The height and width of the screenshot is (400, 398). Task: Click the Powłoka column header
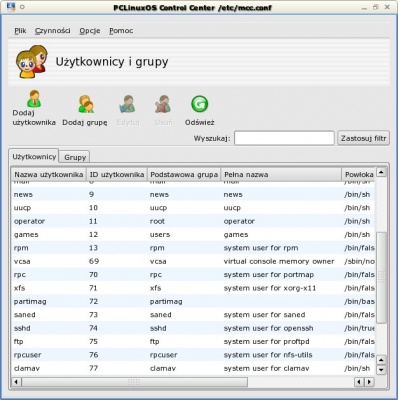tap(358, 175)
